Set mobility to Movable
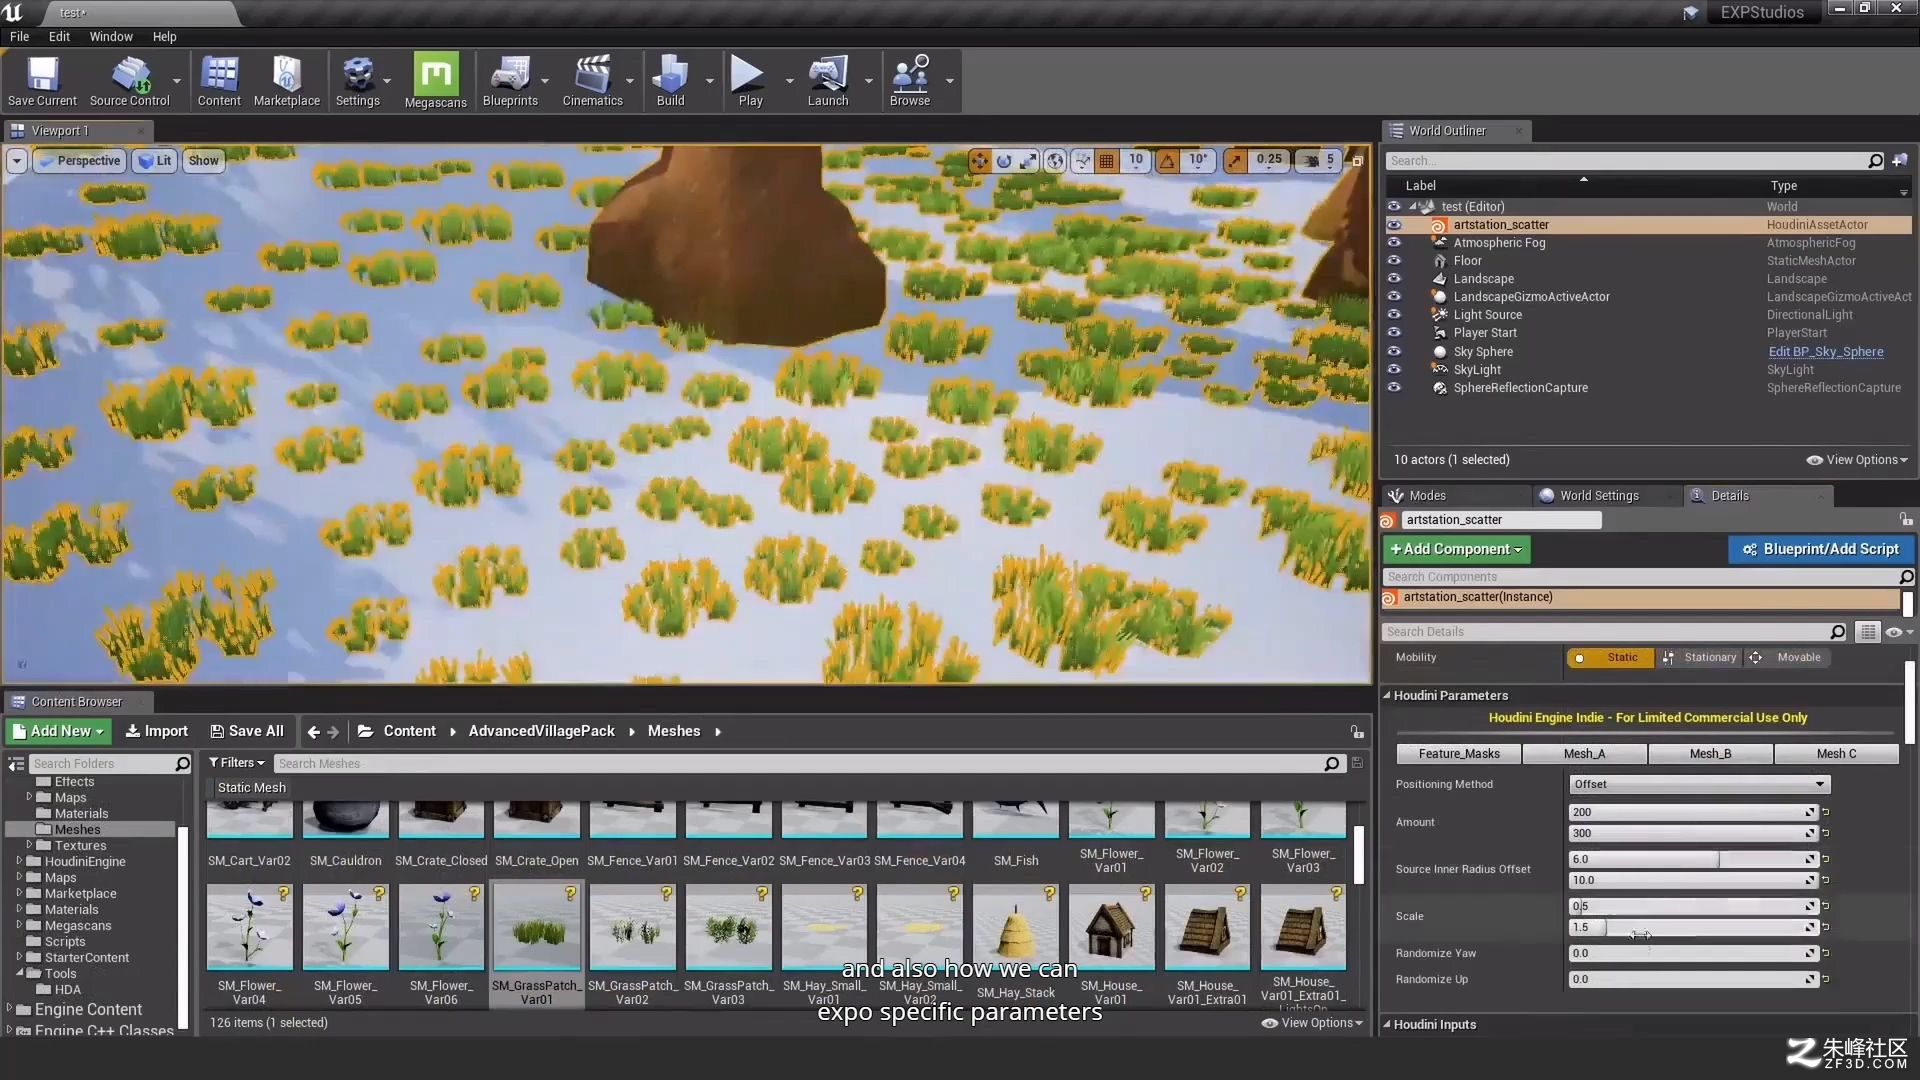Viewport: 1920px width, 1080px height. (1788, 658)
